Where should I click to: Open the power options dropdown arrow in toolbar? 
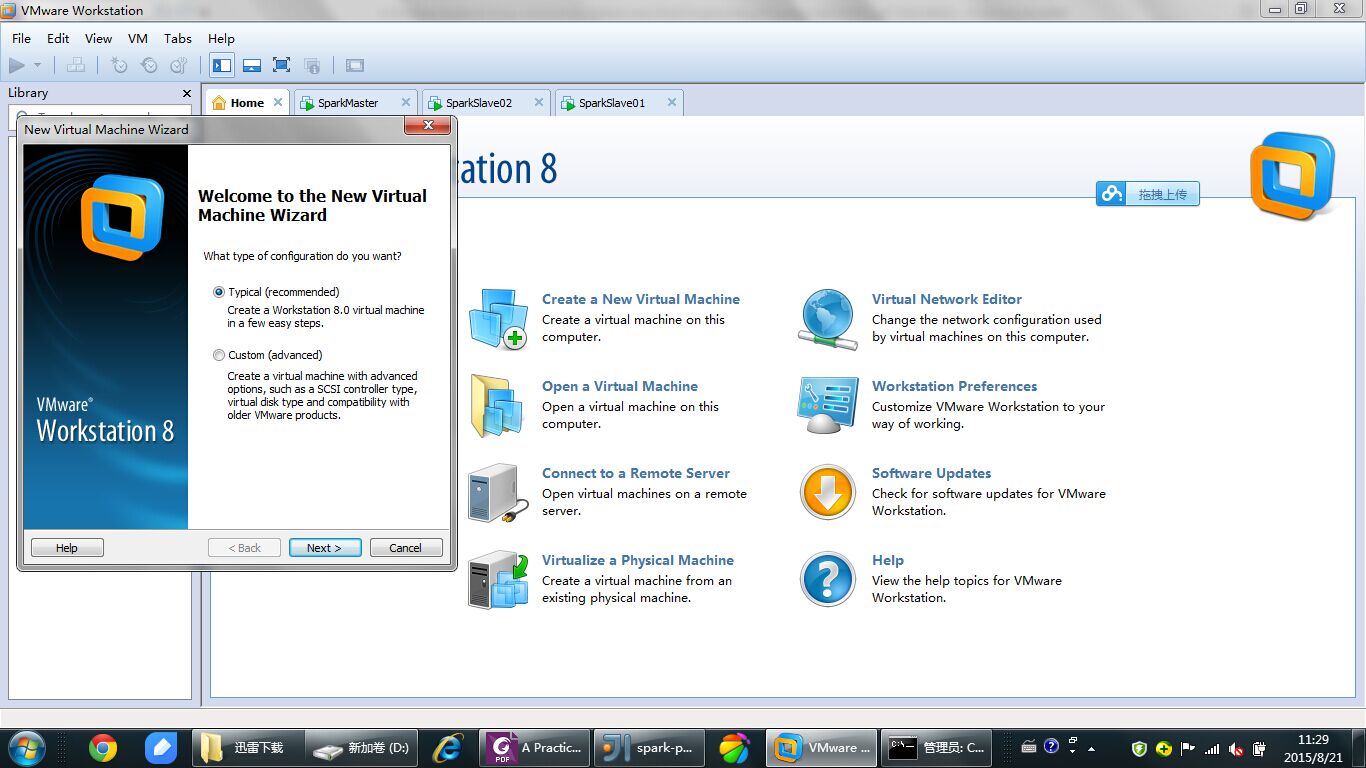38,66
